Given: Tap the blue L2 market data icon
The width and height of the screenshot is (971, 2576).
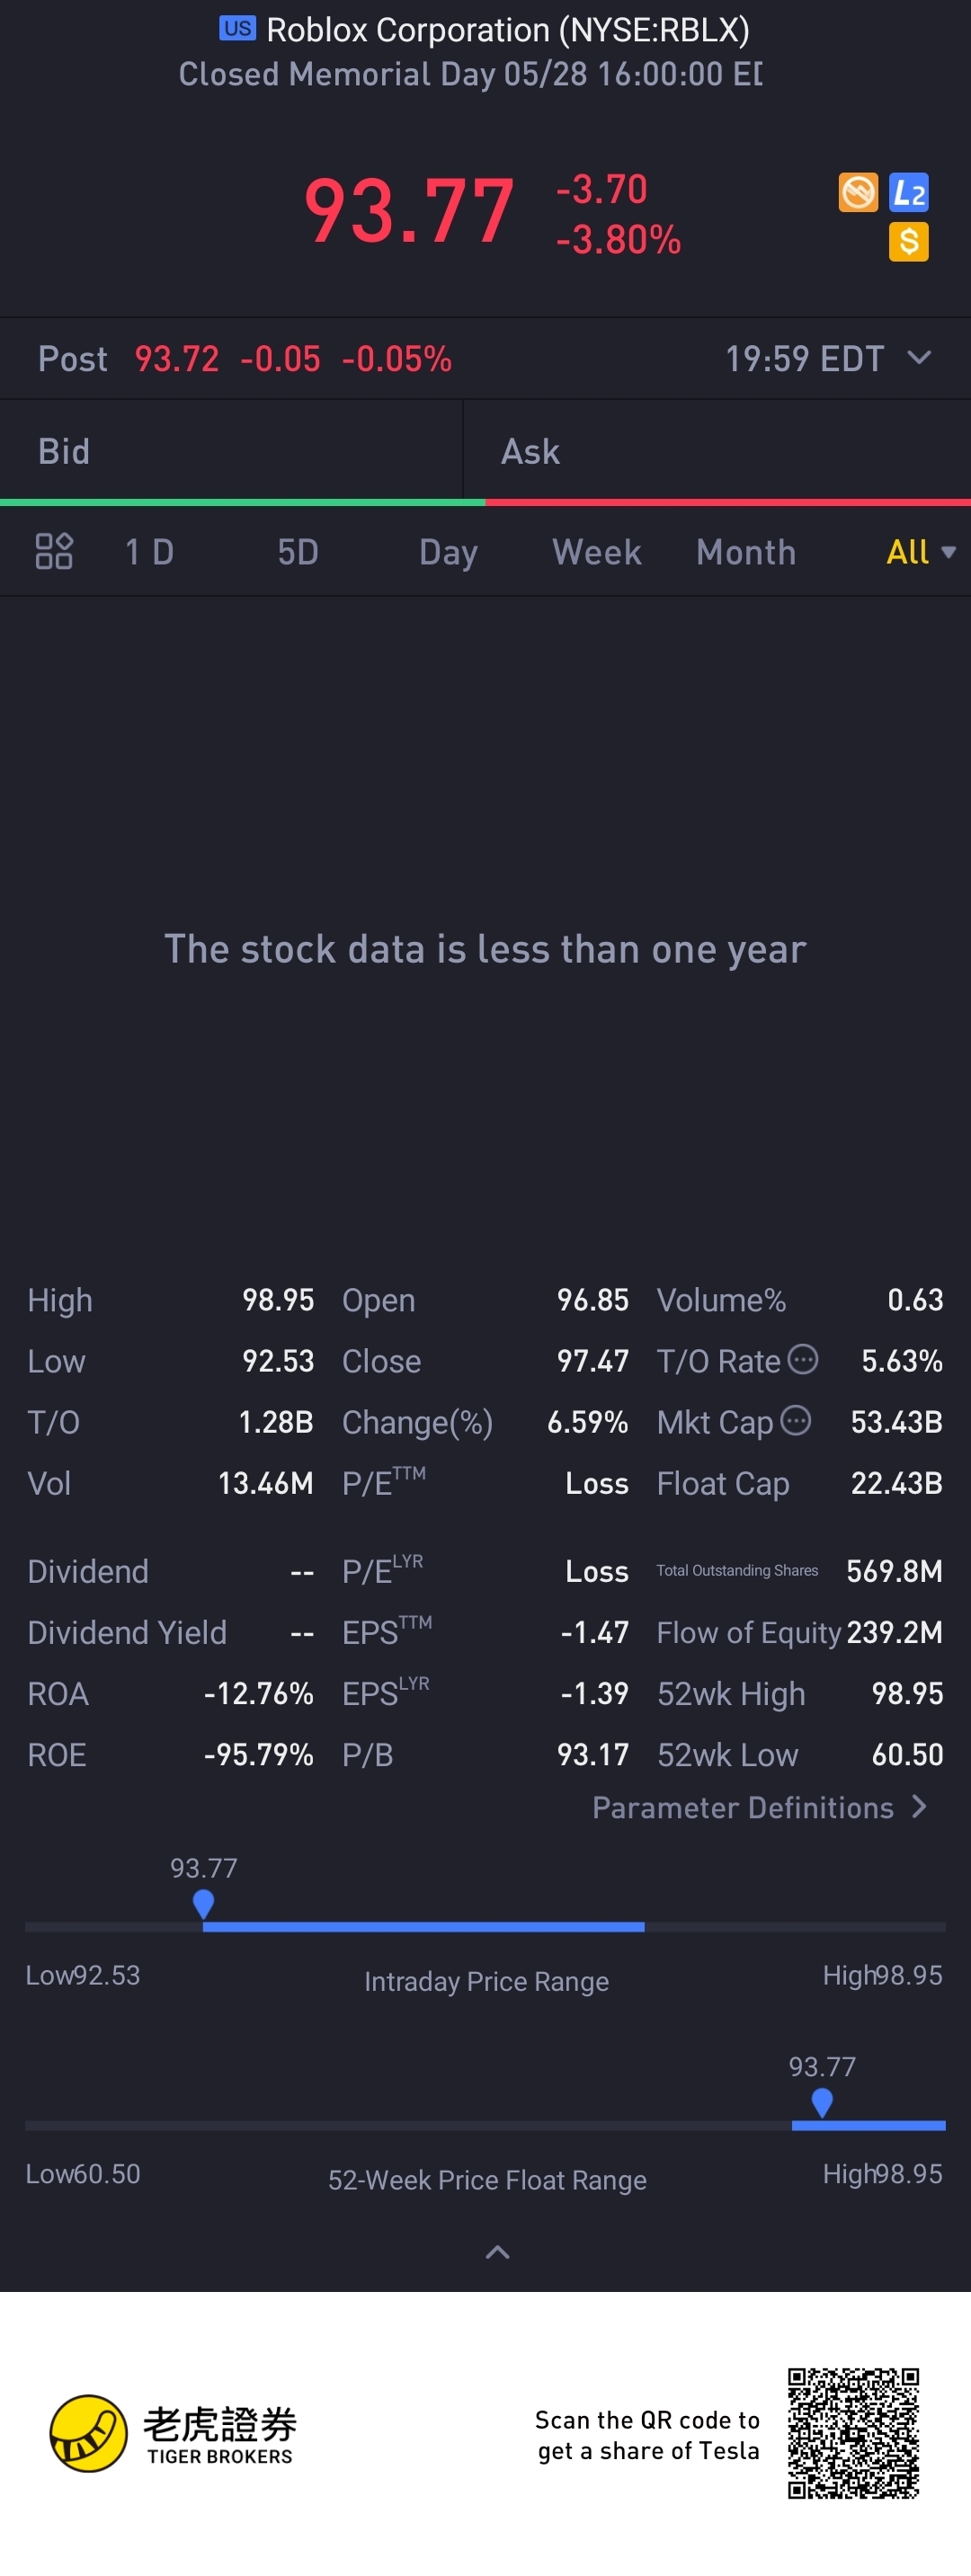Looking at the screenshot, I should 908,192.
